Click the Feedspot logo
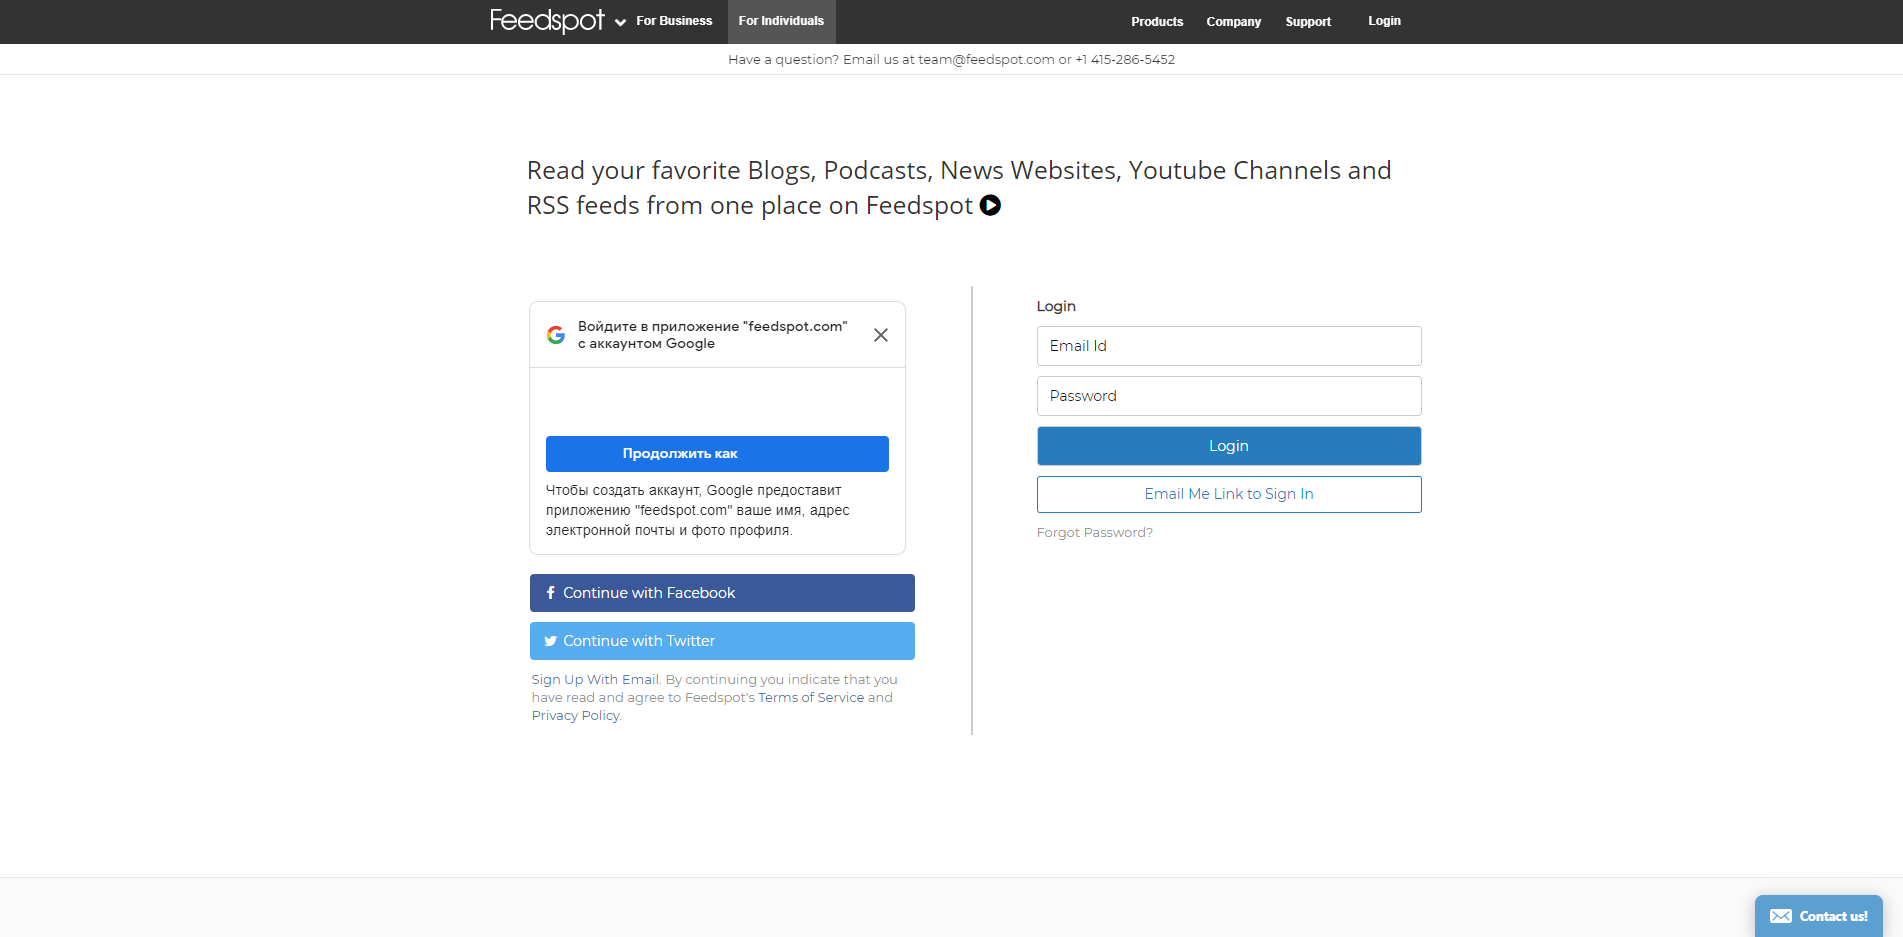The image size is (1903, 937). [547, 21]
